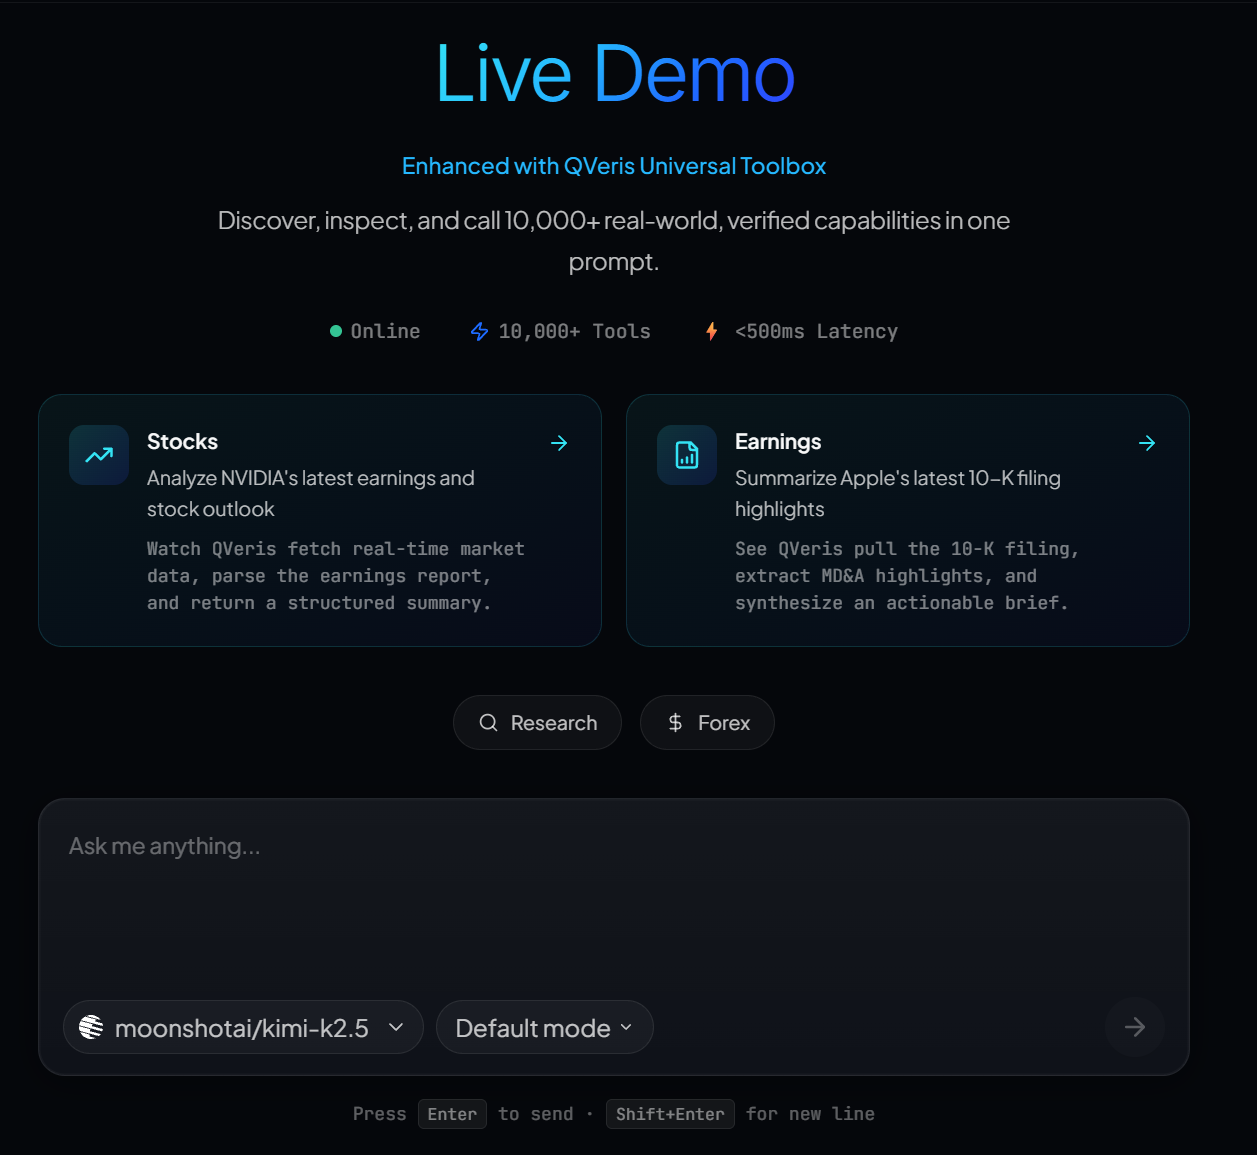
Task: Select the Forex suggestion chip
Action: point(707,723)
